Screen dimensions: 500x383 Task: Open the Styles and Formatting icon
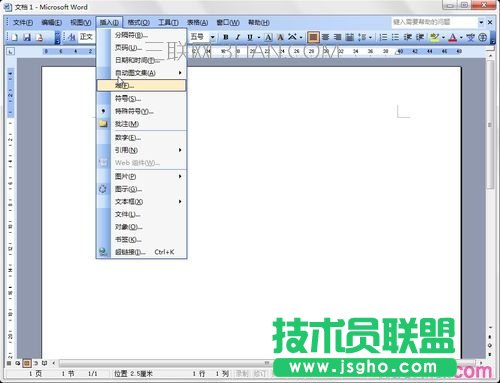[x=71, y=37]
